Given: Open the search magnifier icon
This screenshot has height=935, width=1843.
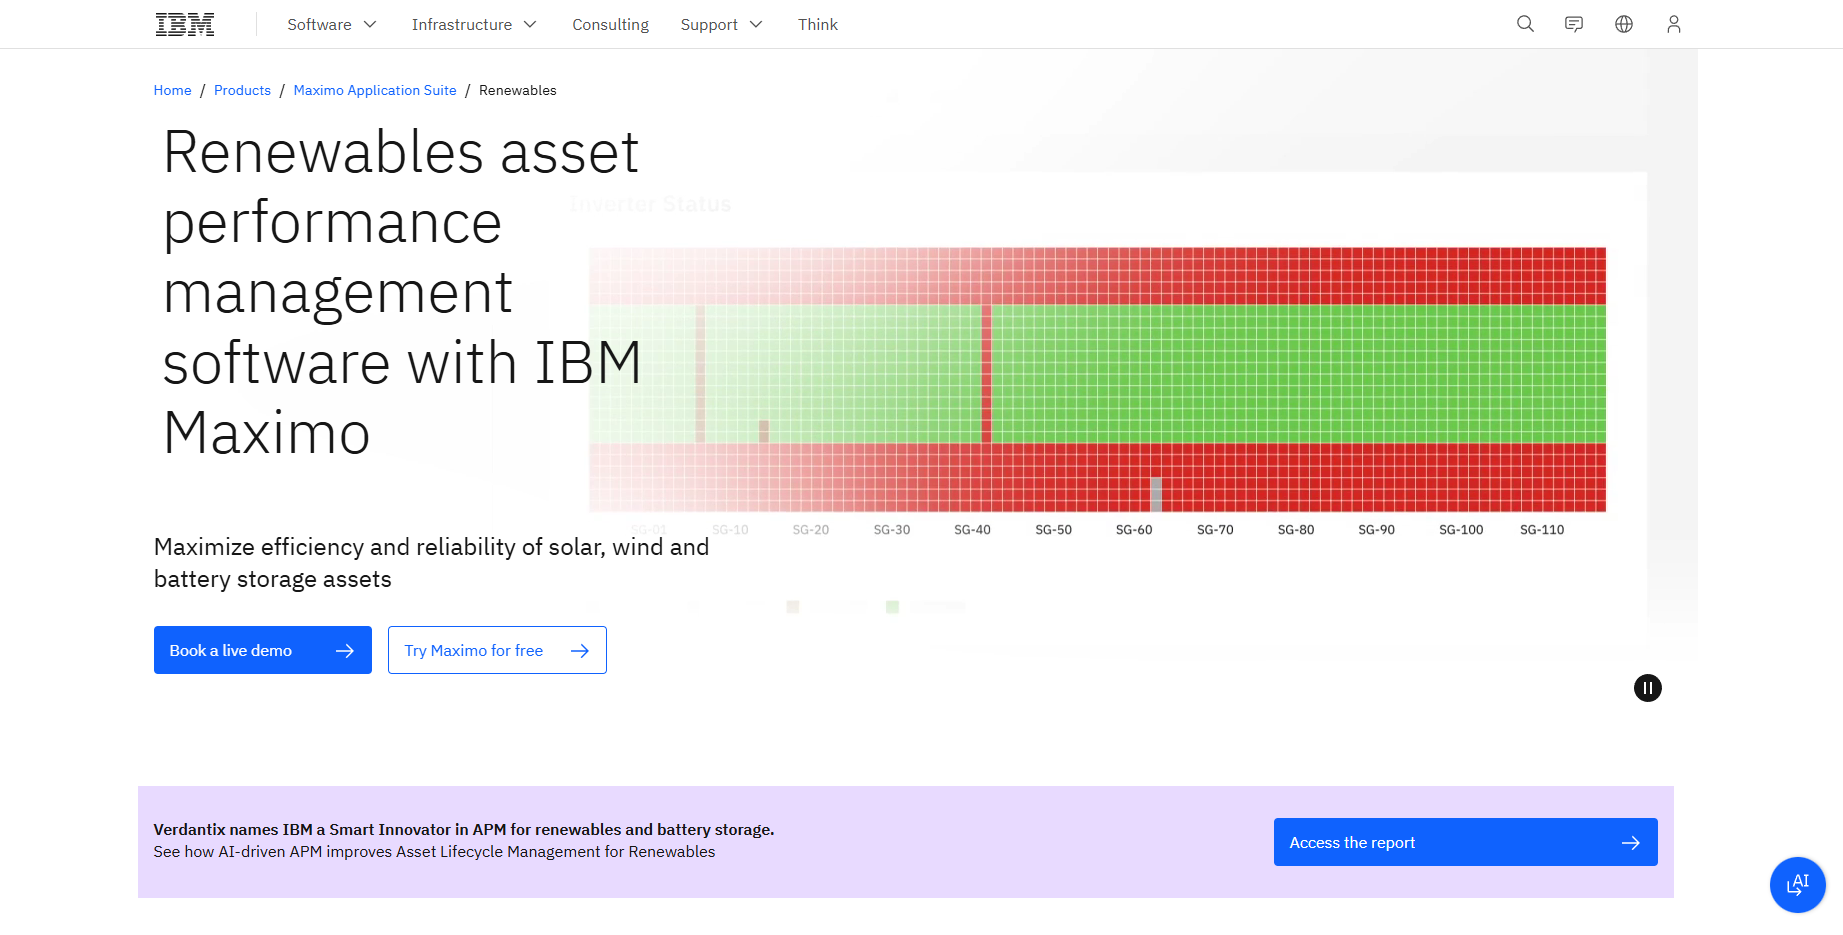Looking at the screenshot, I should pos(1525,24).
